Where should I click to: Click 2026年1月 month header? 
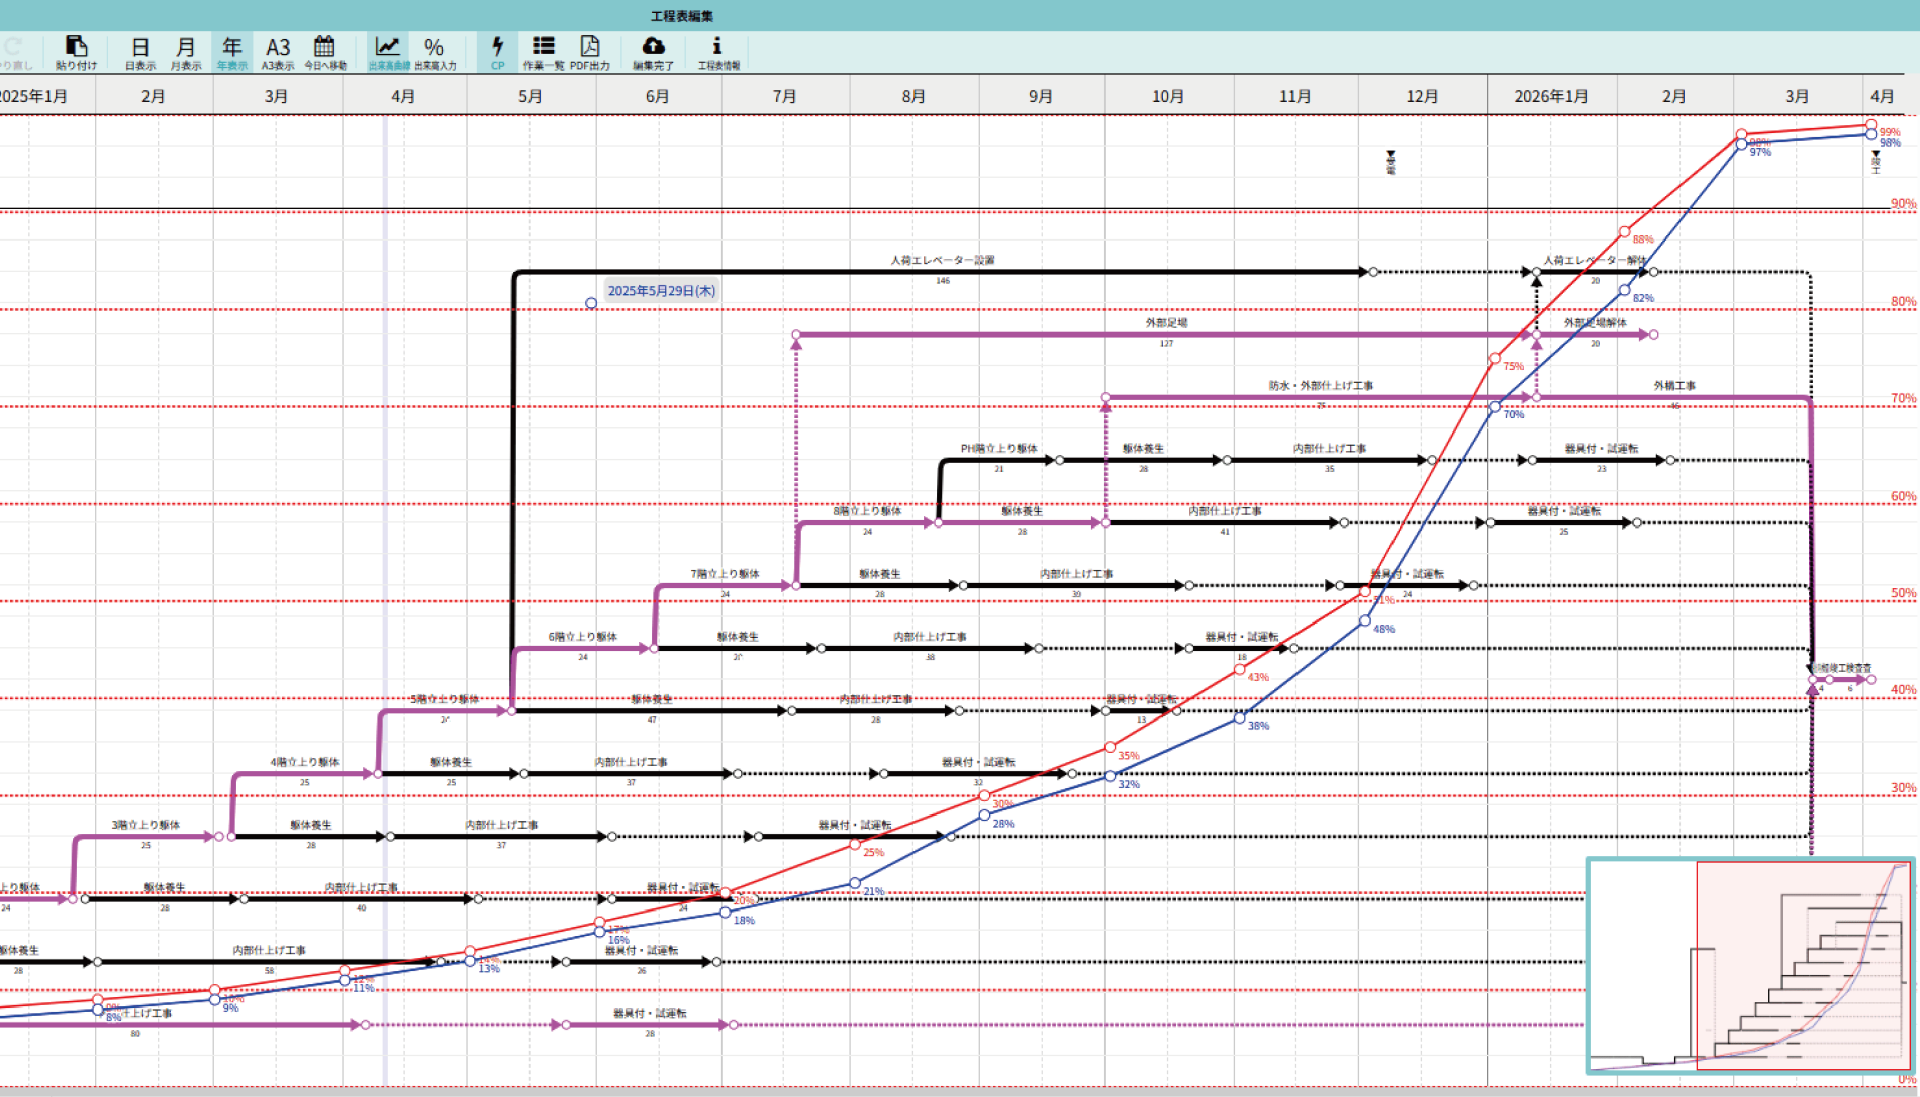1550,96
